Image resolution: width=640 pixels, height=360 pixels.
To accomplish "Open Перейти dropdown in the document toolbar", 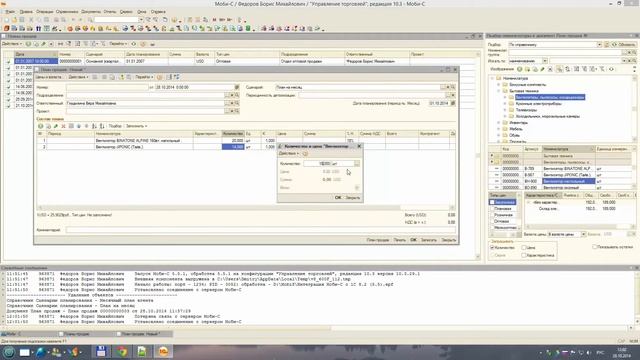I will (144, 77).
